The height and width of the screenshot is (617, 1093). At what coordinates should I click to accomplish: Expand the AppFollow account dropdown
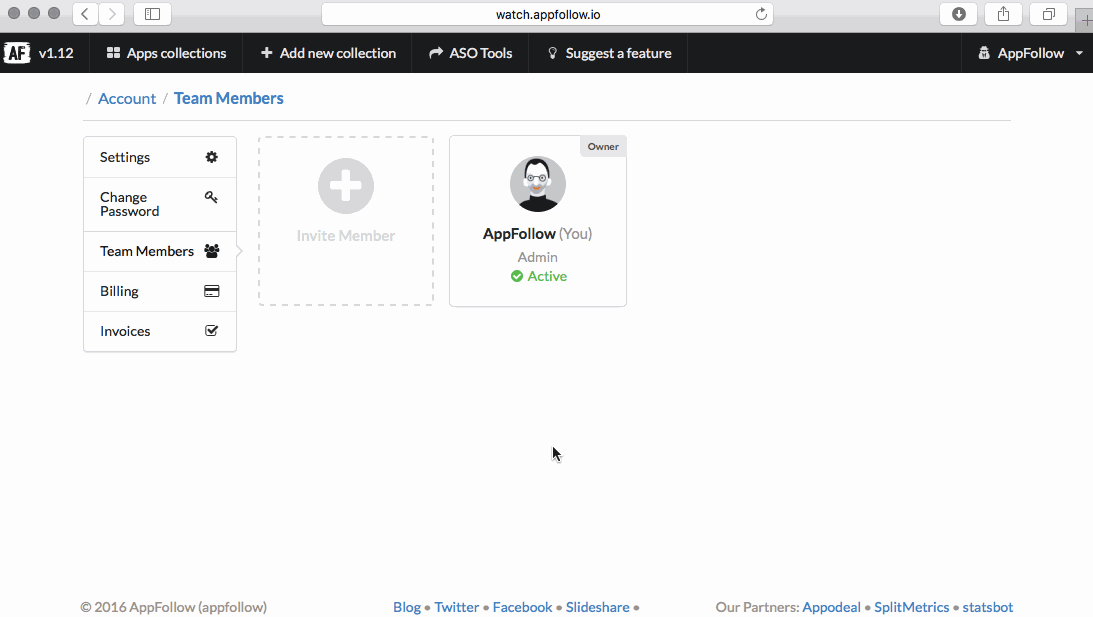(1030, 53)
